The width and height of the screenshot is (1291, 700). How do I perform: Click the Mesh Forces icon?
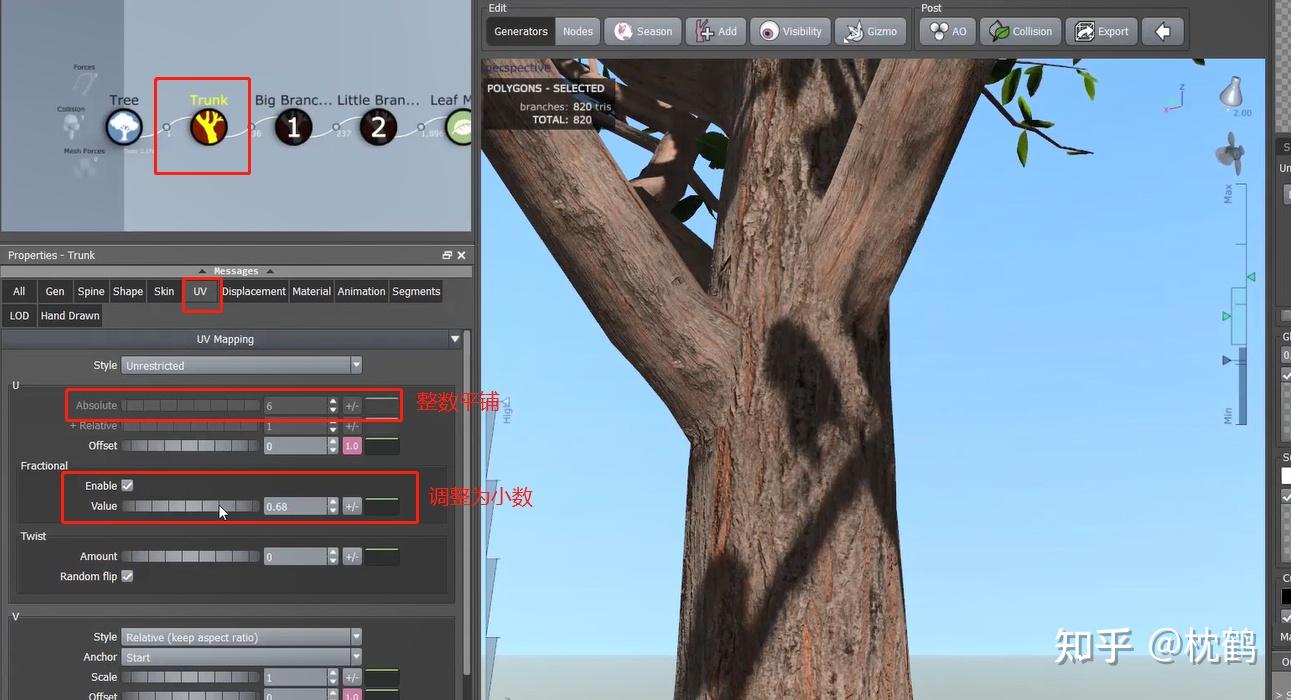84,167
